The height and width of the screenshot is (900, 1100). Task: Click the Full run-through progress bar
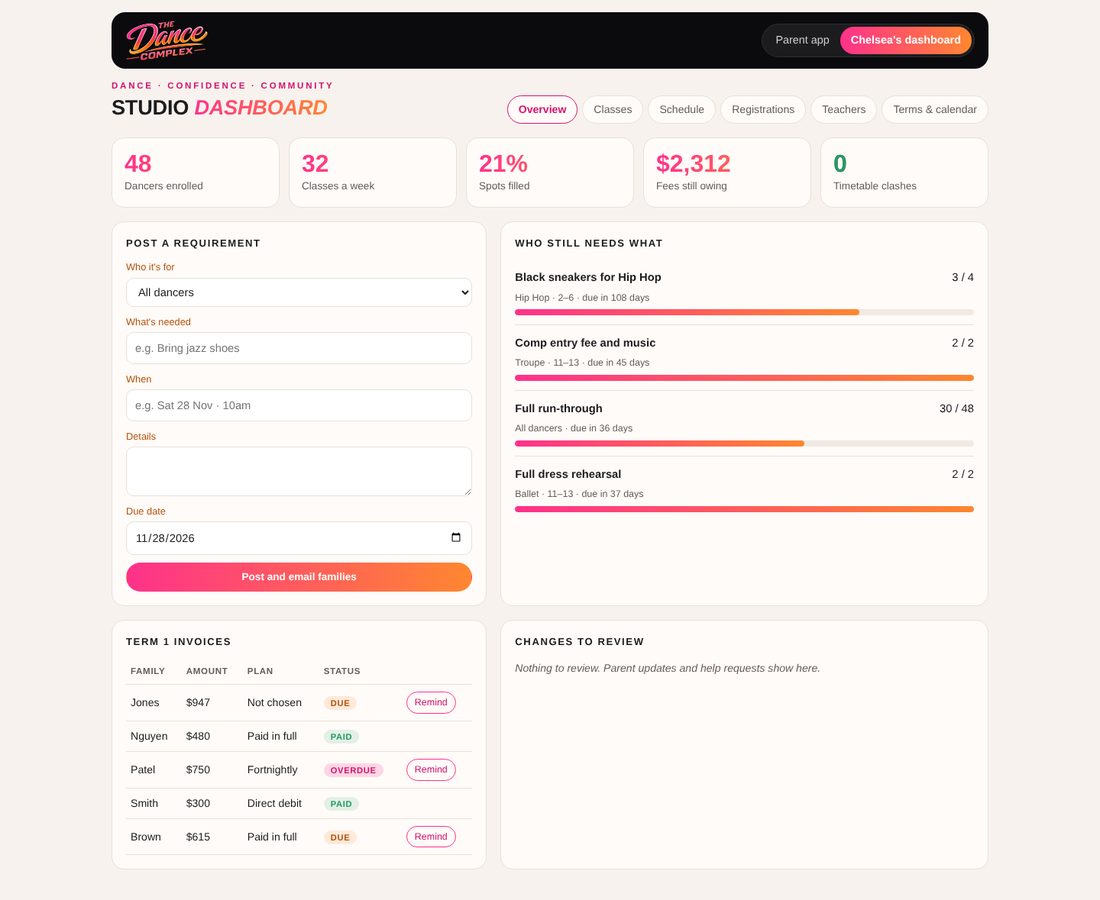point(744,443)
